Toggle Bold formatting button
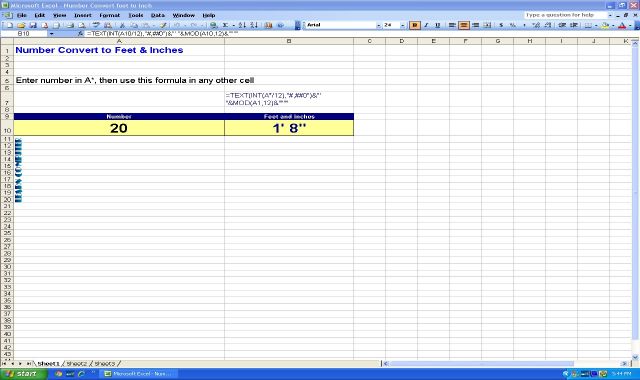This screenshot has height=380, width=640. pos(415,25)
